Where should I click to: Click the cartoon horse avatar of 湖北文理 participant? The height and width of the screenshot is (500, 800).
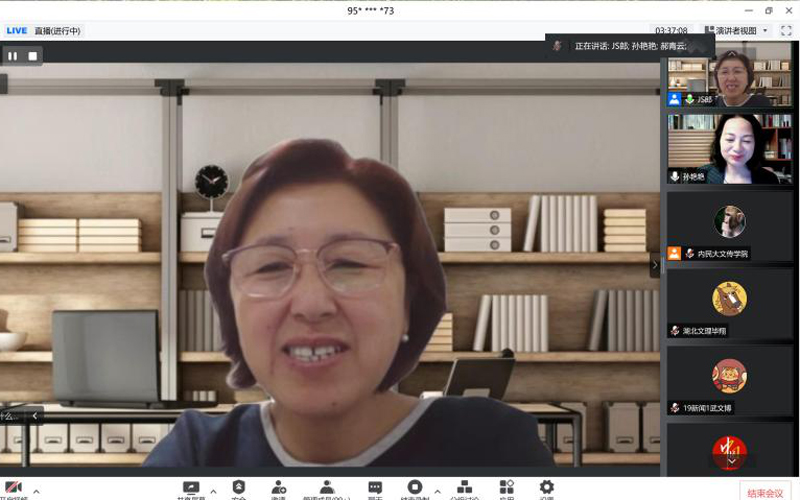click(729, 298)
